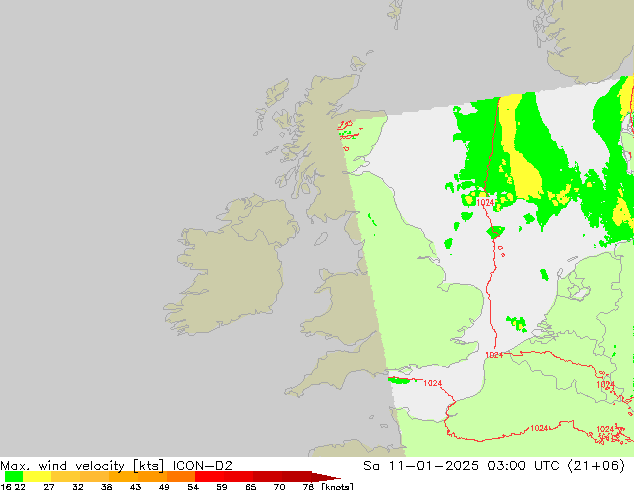This screenshot has height=490, width=634.
Task: Click the '(21+06)' forecast run text
Action: point(596,466)
